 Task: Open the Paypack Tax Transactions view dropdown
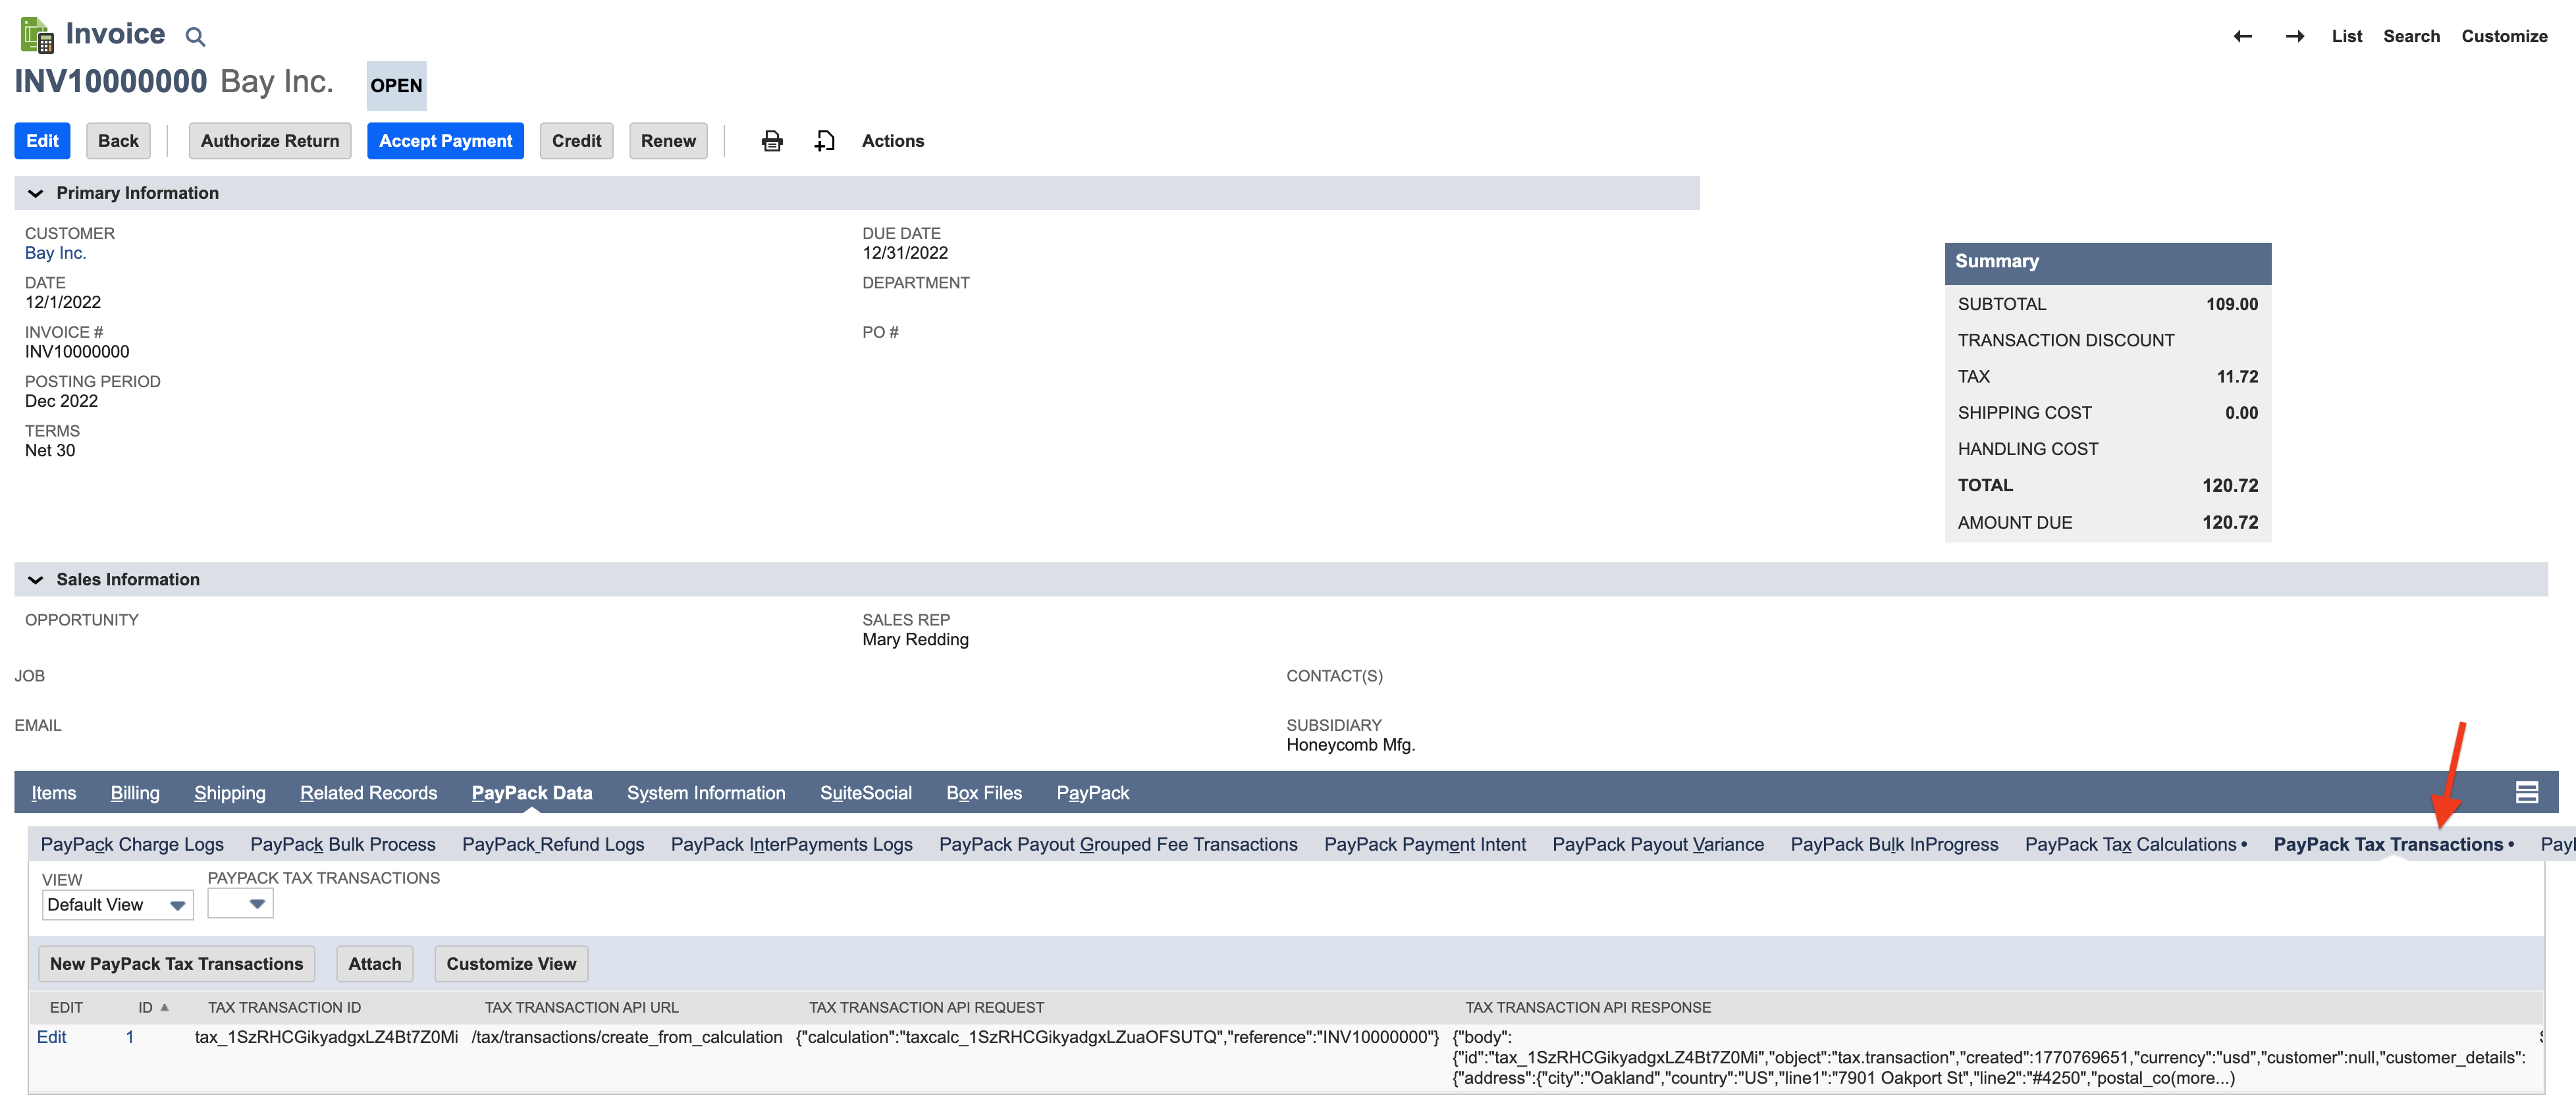tap(240, 903)
